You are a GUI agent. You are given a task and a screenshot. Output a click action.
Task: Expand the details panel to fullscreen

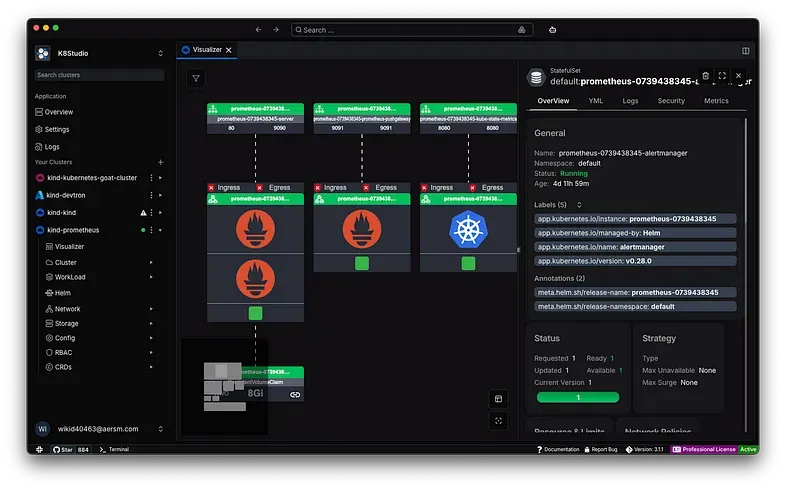point(722,75)
